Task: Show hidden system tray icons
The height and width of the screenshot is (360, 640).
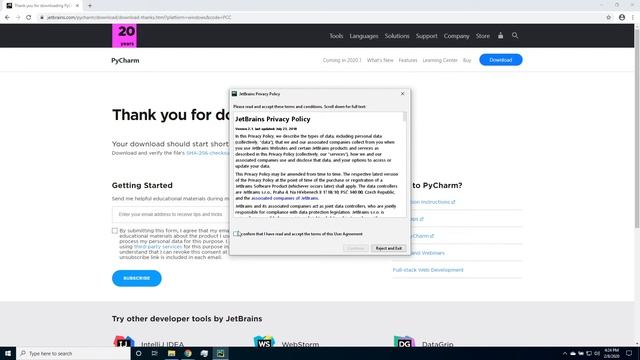Action: tap(565, 353)
